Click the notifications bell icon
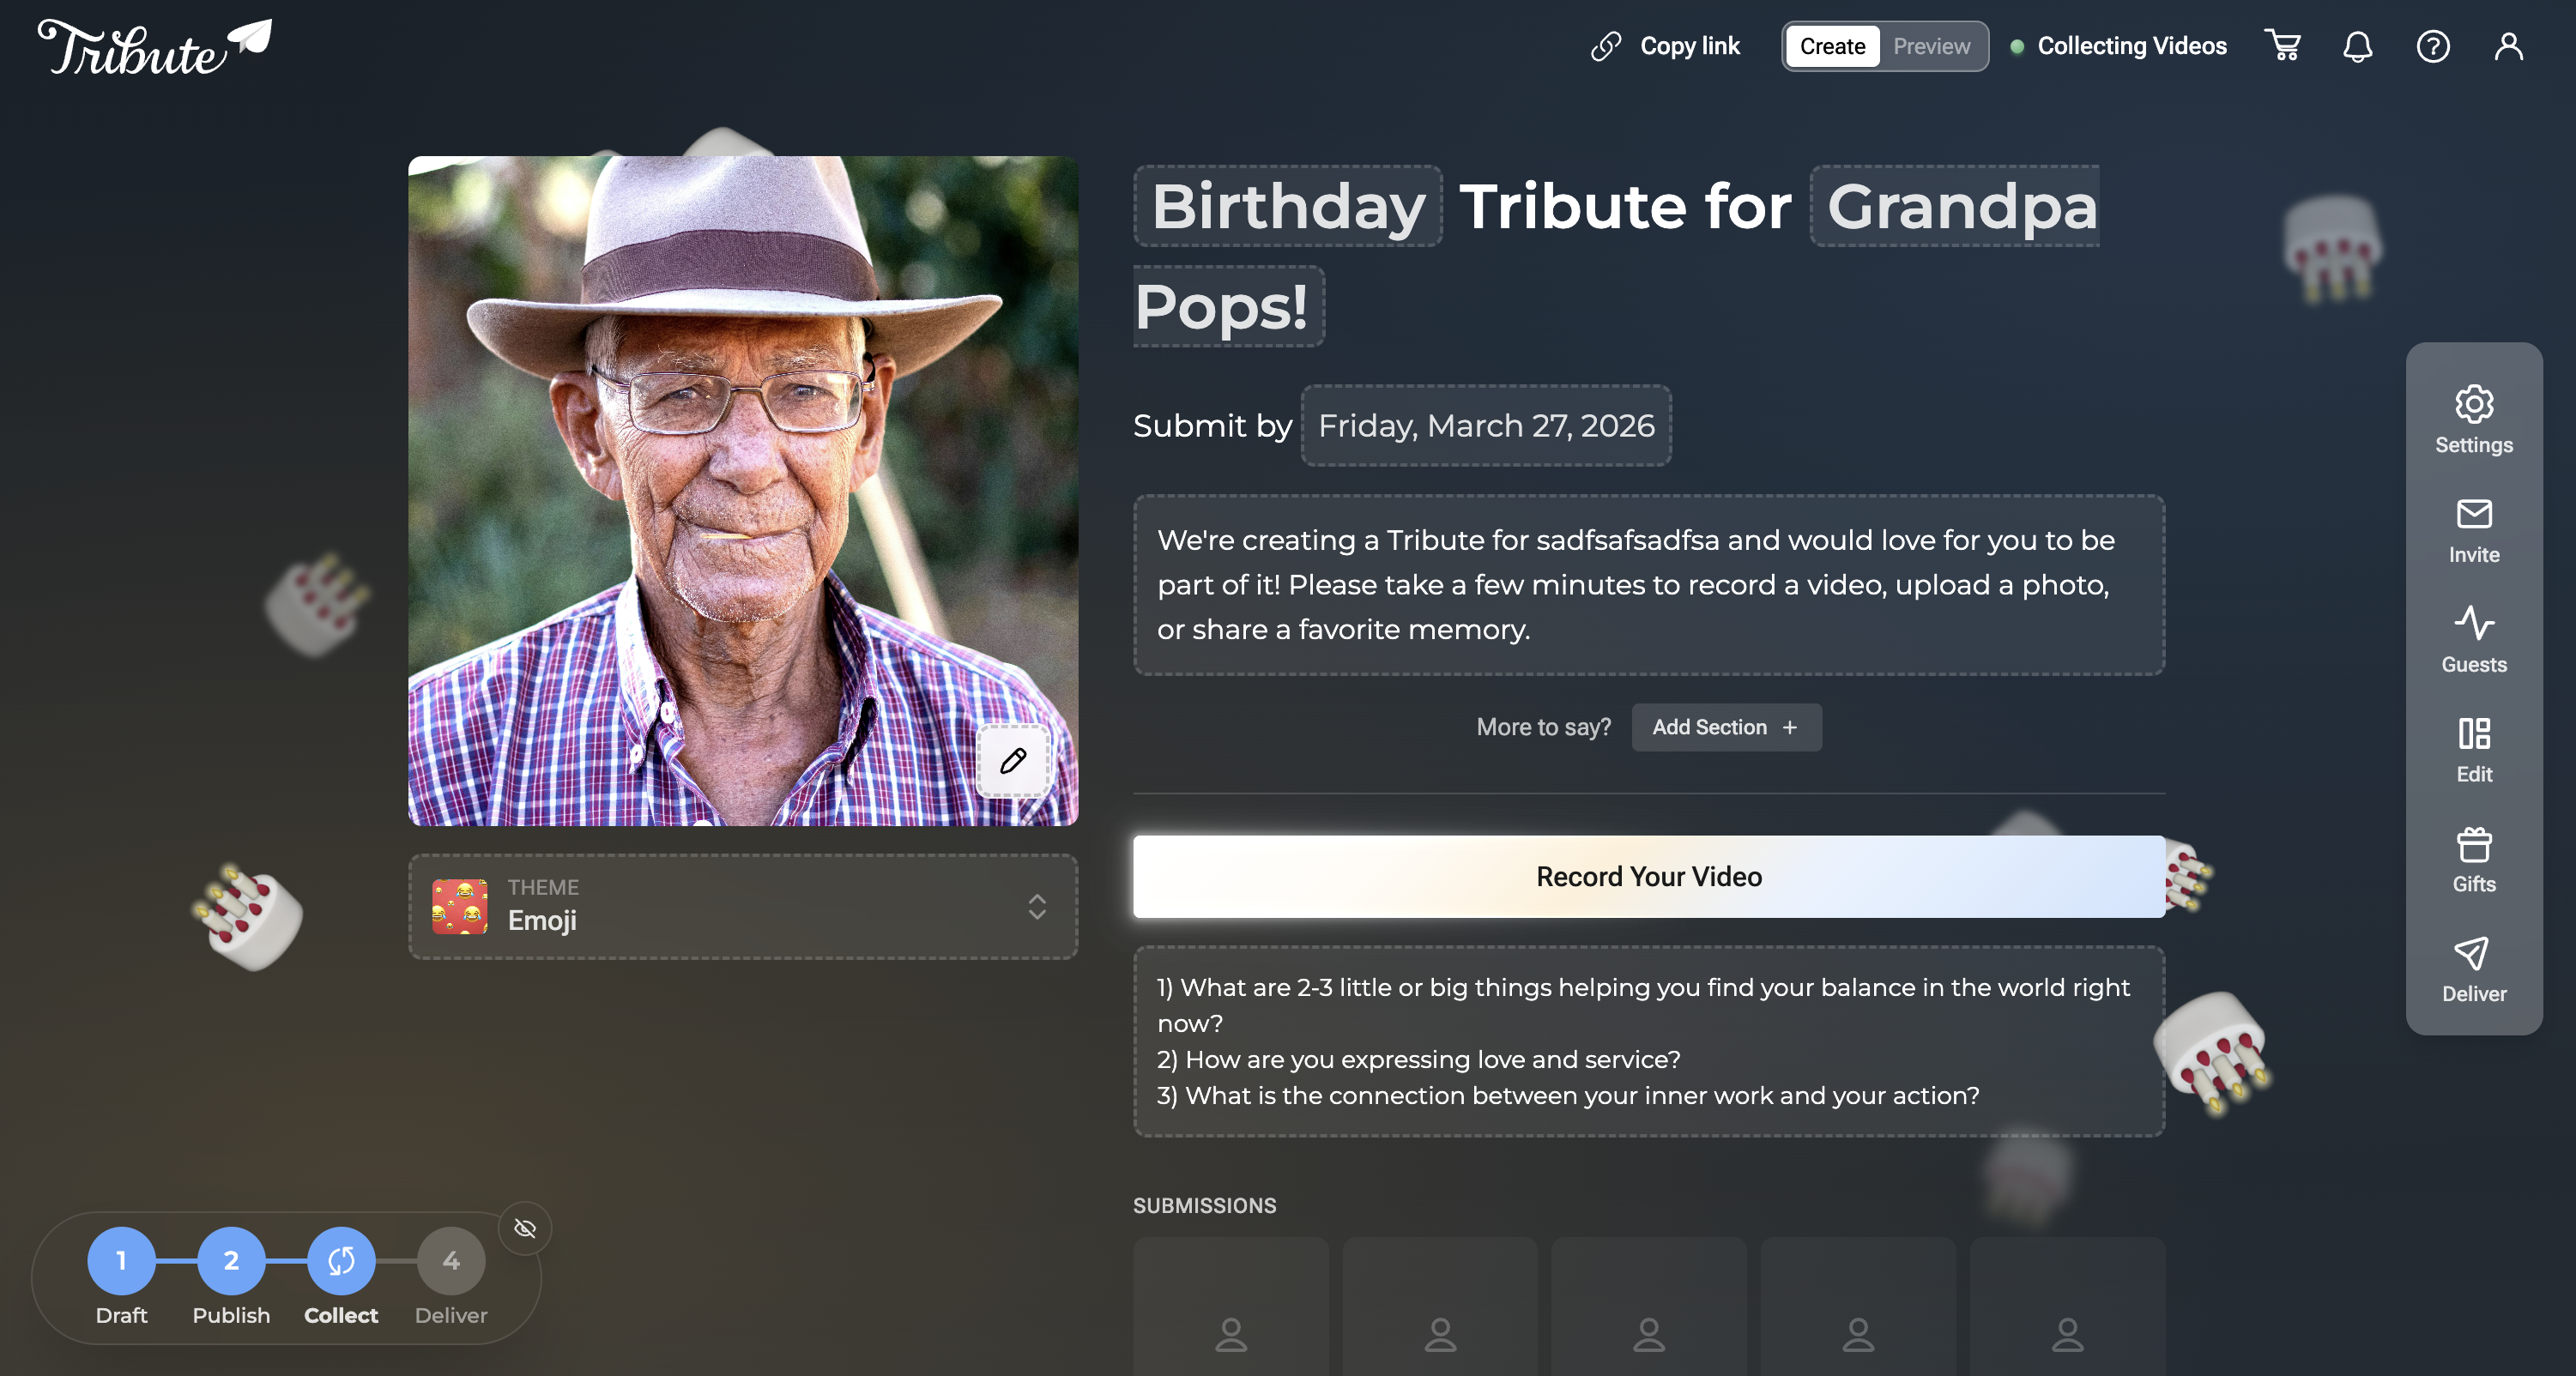This screenshot has height=1376, width=2576. (2357, 46)
